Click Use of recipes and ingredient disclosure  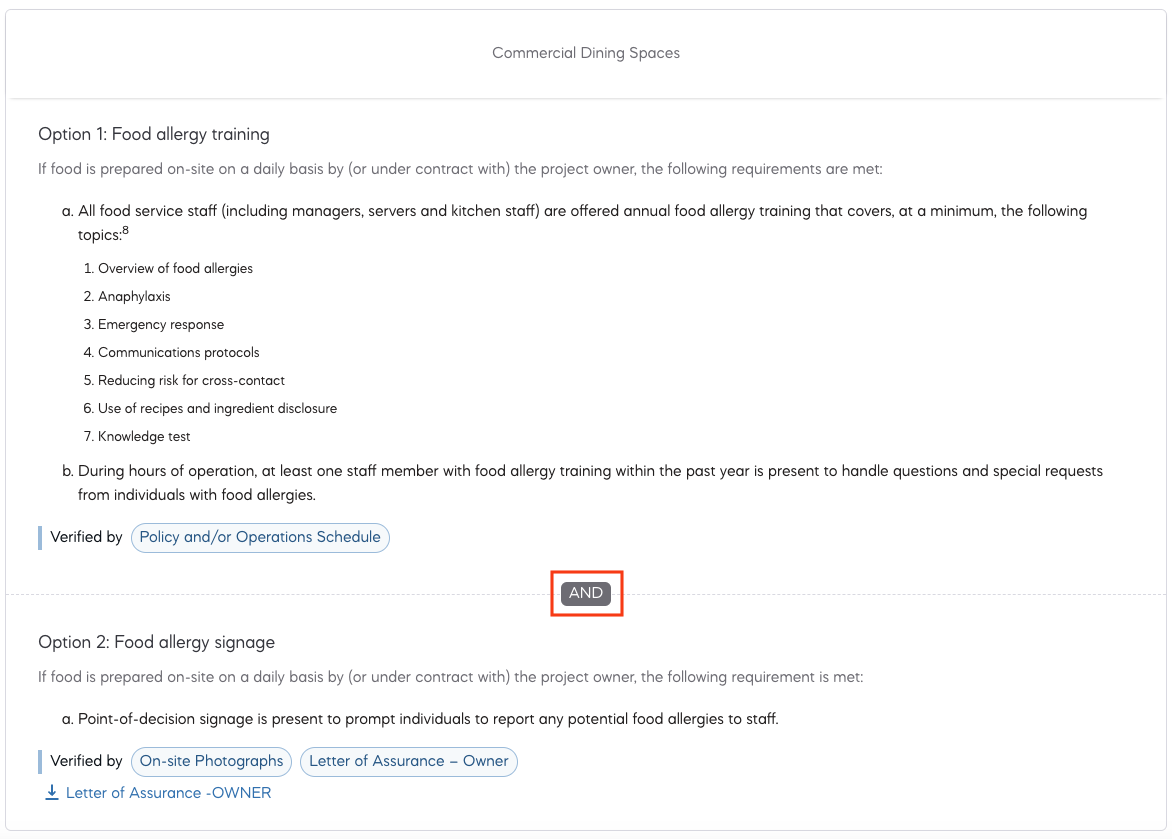point(217,409)
